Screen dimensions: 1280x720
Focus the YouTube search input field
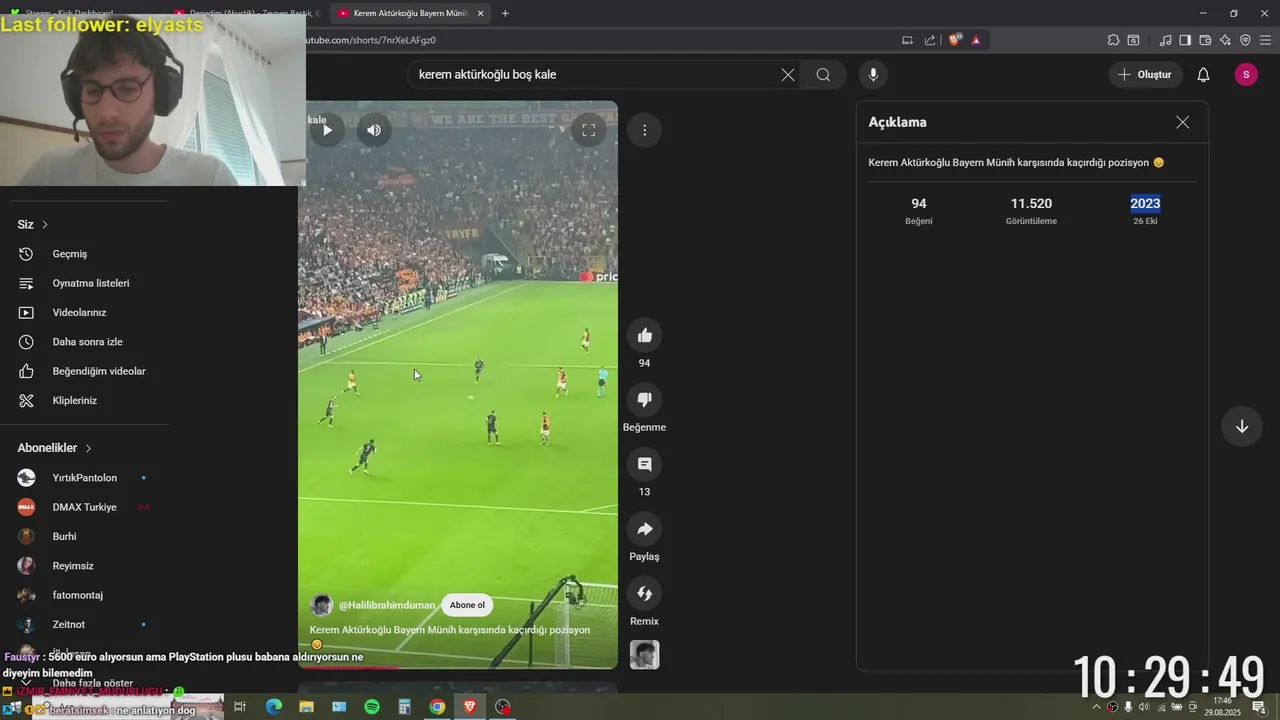pos(595,75)
